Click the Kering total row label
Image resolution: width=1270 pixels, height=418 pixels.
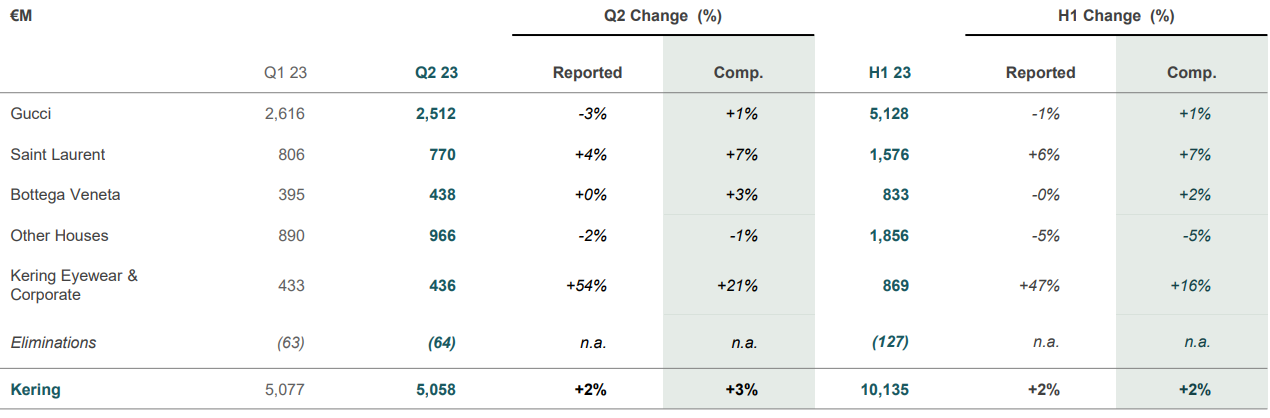[x=35, y=390]
